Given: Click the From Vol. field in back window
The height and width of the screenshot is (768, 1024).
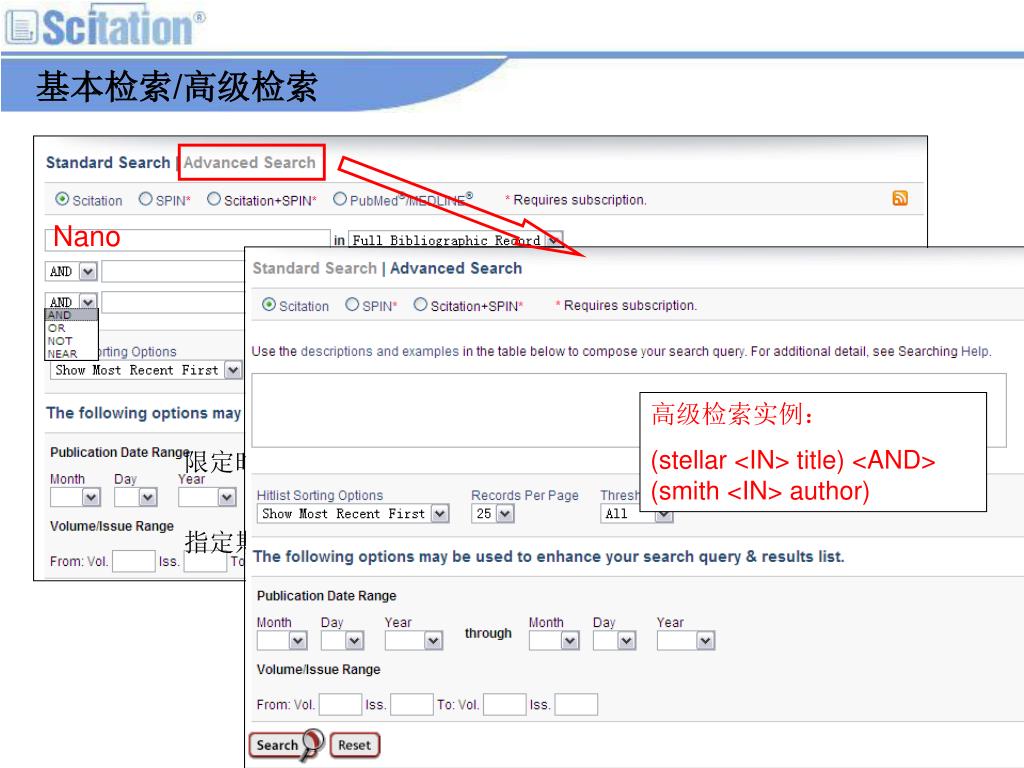Looking at the screenshot, I should [x=133, y=561].
